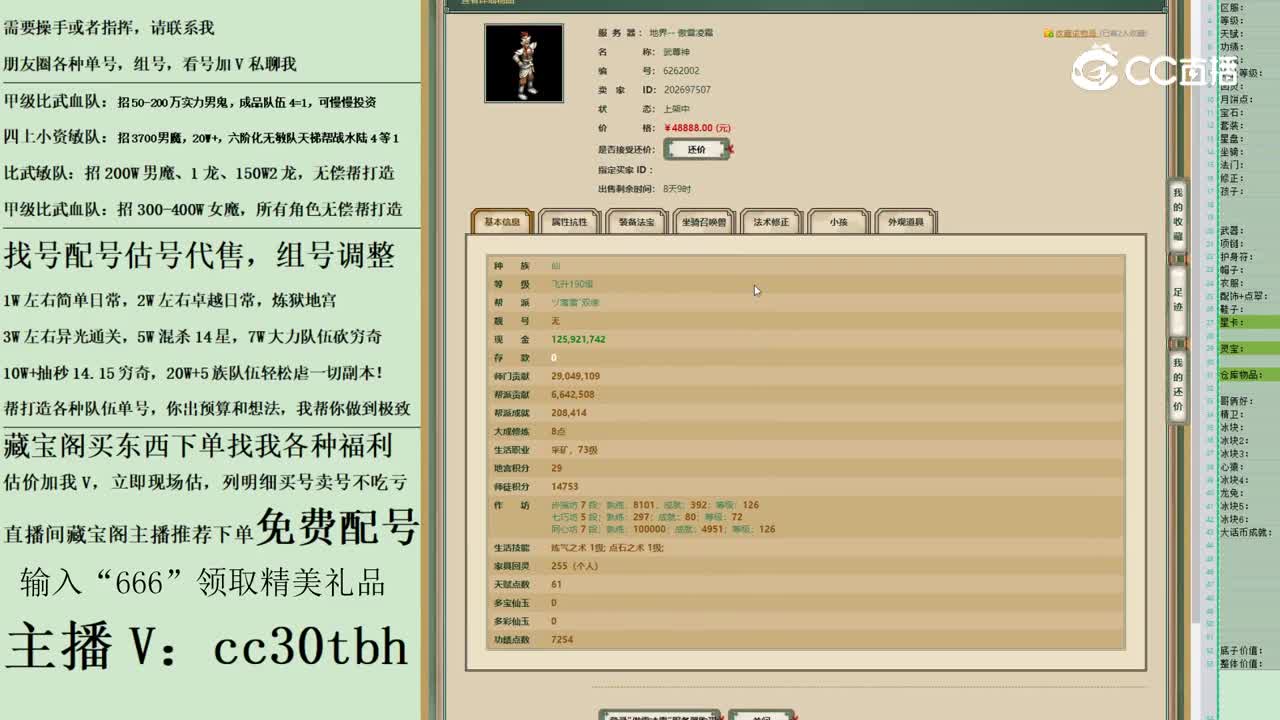The image size is (1280, 720).
Task: Click the price ¥48888.00 text
Action: pos(697,128)
